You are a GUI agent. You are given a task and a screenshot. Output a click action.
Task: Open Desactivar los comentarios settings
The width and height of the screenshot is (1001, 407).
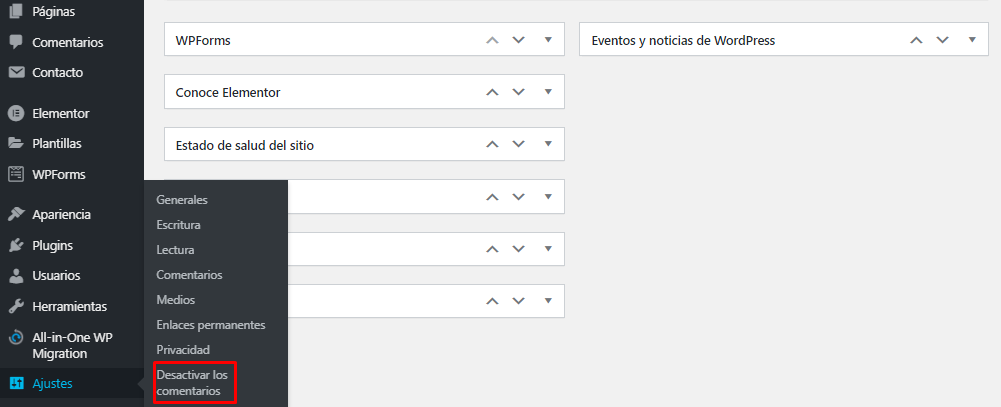point(193,383)
